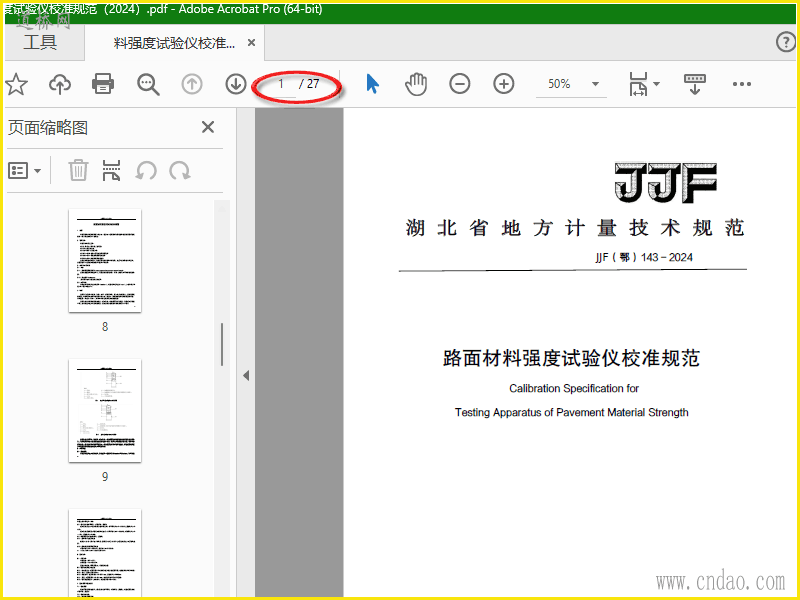The width and height of the screenshot is (800, 600).
Task: Select page 9 thumbnail
Action: point(105,410)
